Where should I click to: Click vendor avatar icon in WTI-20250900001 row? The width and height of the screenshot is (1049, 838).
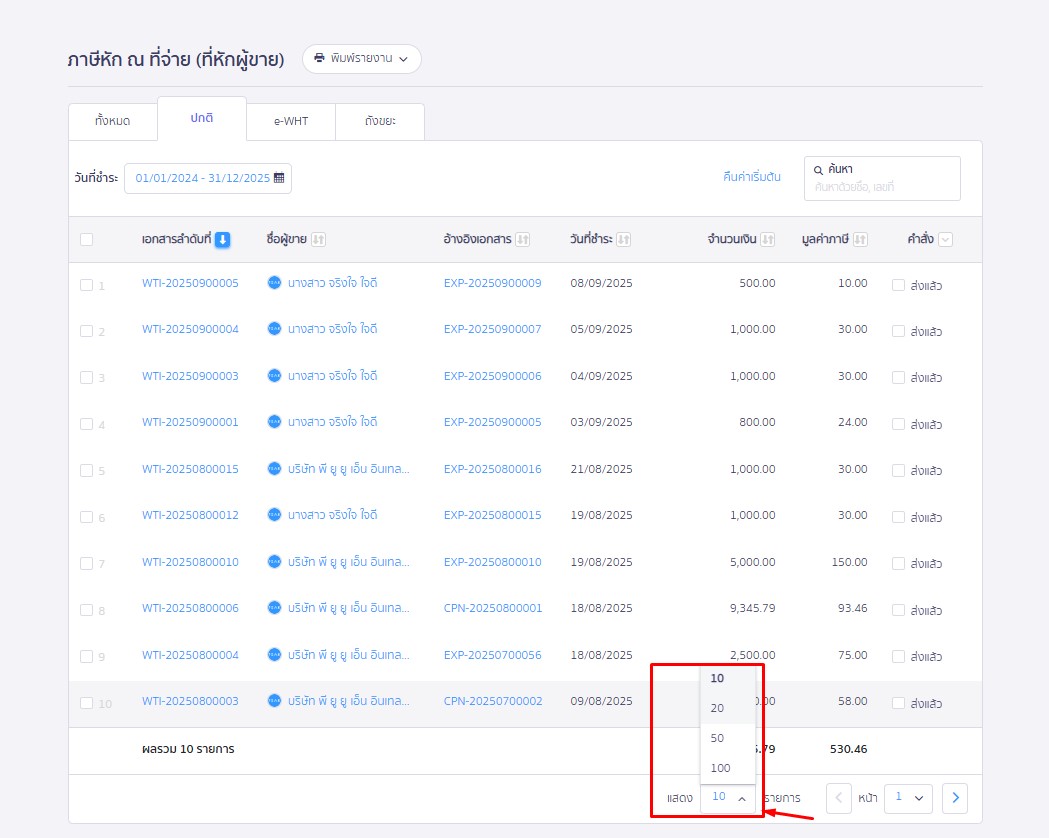tap(274, 422)
